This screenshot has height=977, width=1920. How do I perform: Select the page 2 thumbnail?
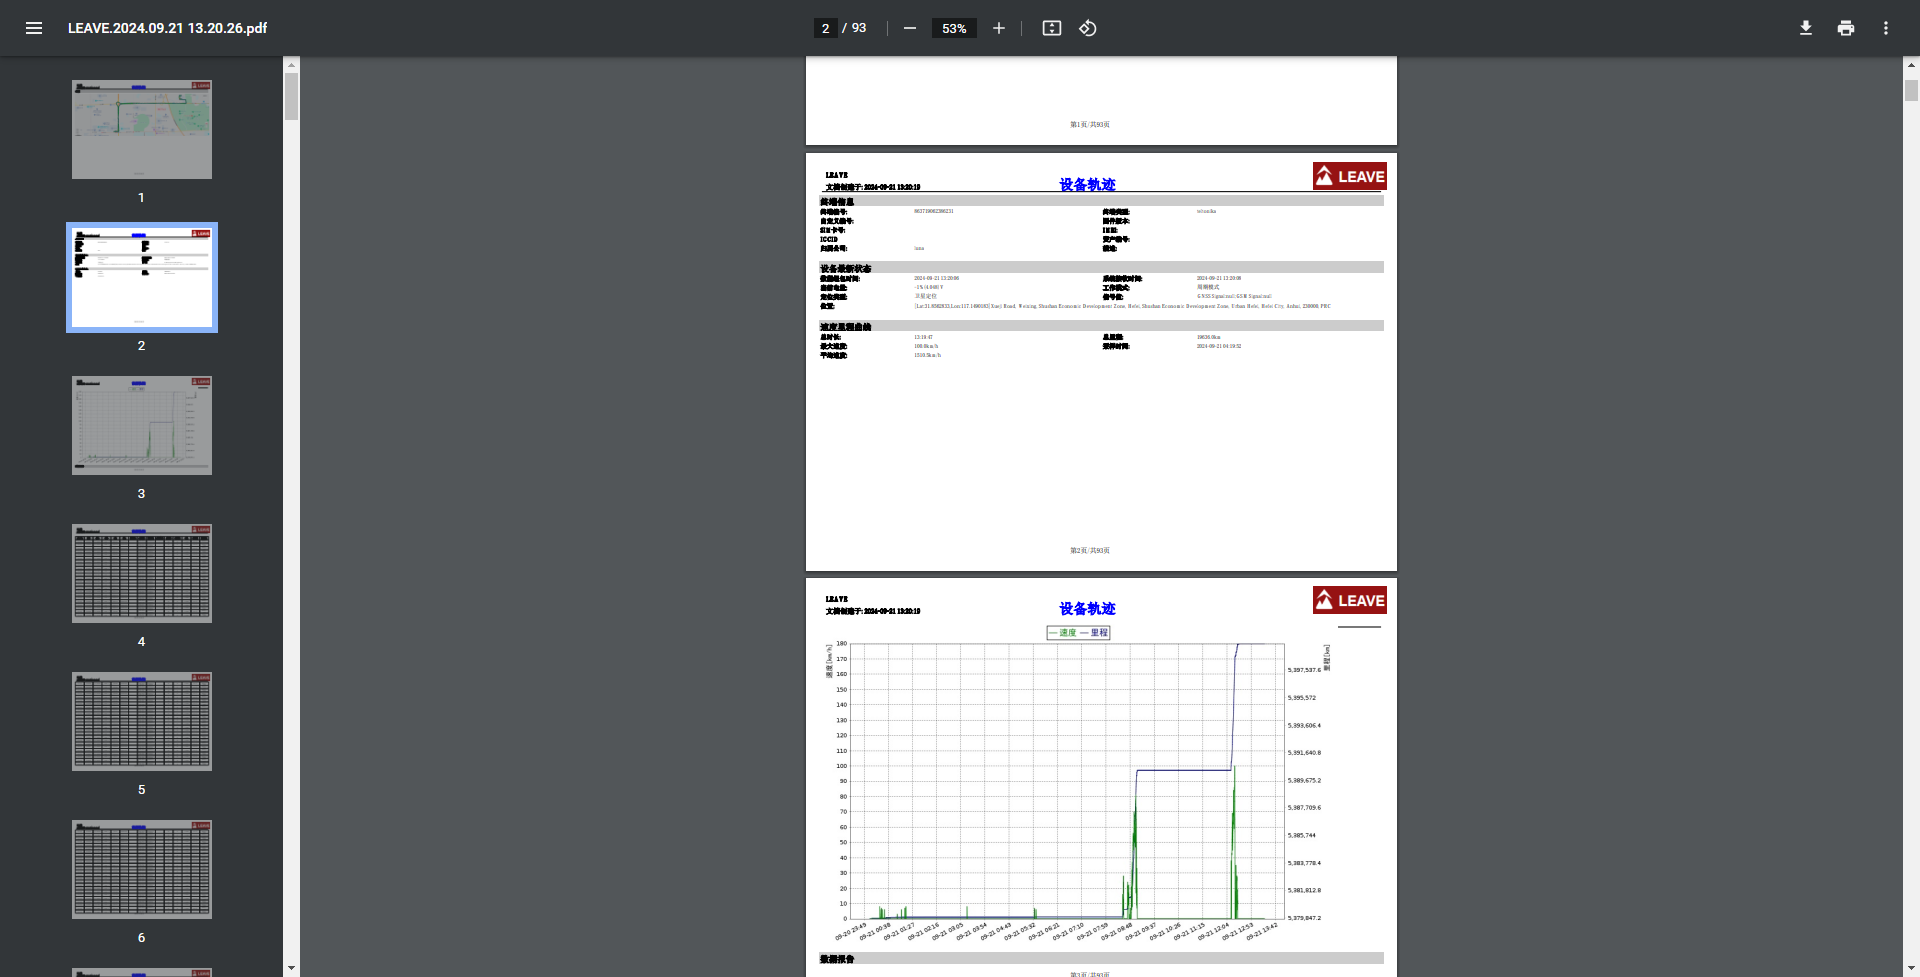coord(142,278)
